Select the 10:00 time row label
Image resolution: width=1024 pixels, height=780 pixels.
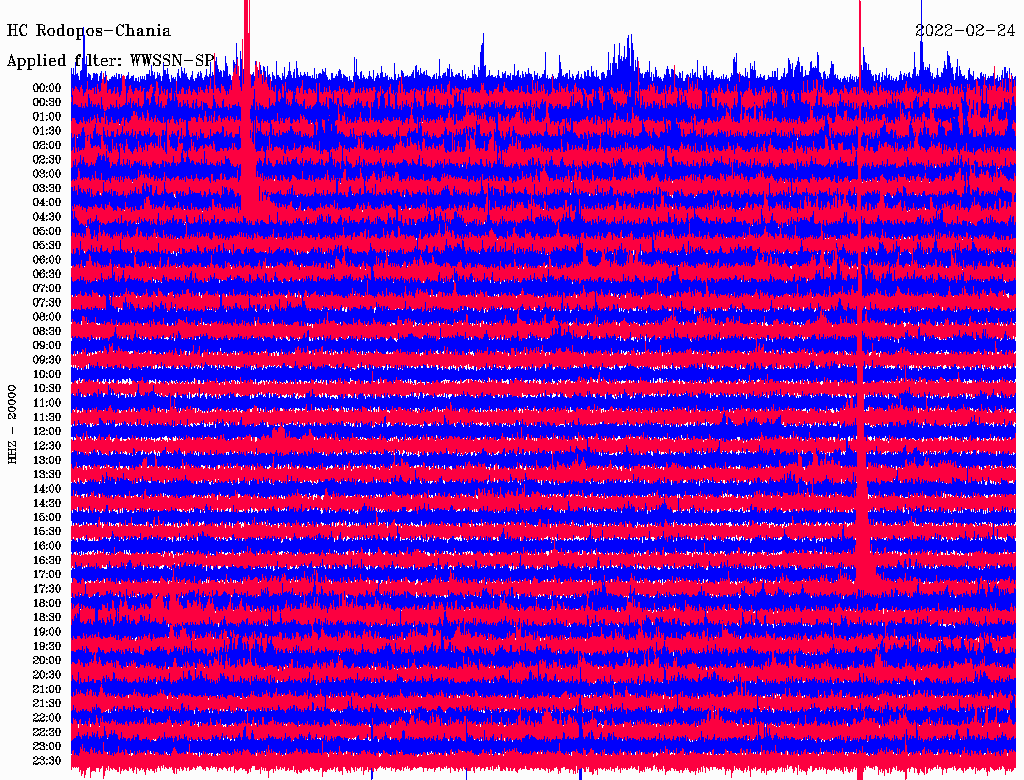(x=47, y=374)
